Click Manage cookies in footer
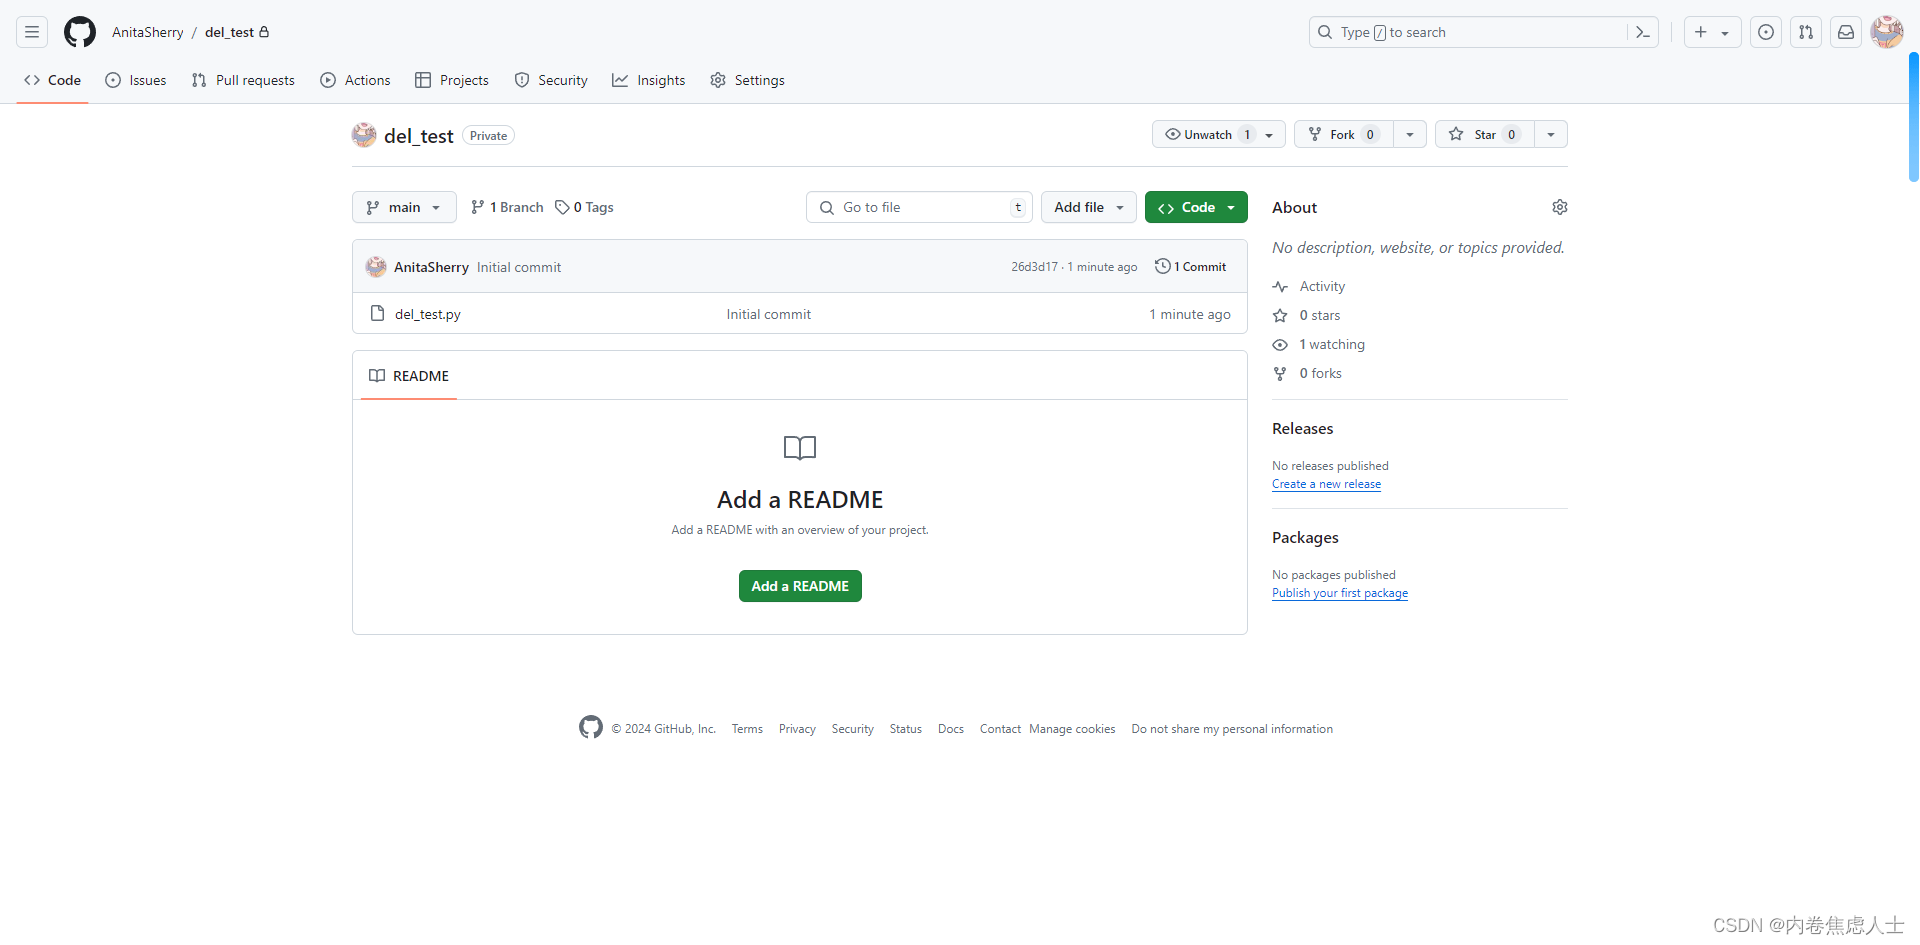 (x=1072, y=729)
